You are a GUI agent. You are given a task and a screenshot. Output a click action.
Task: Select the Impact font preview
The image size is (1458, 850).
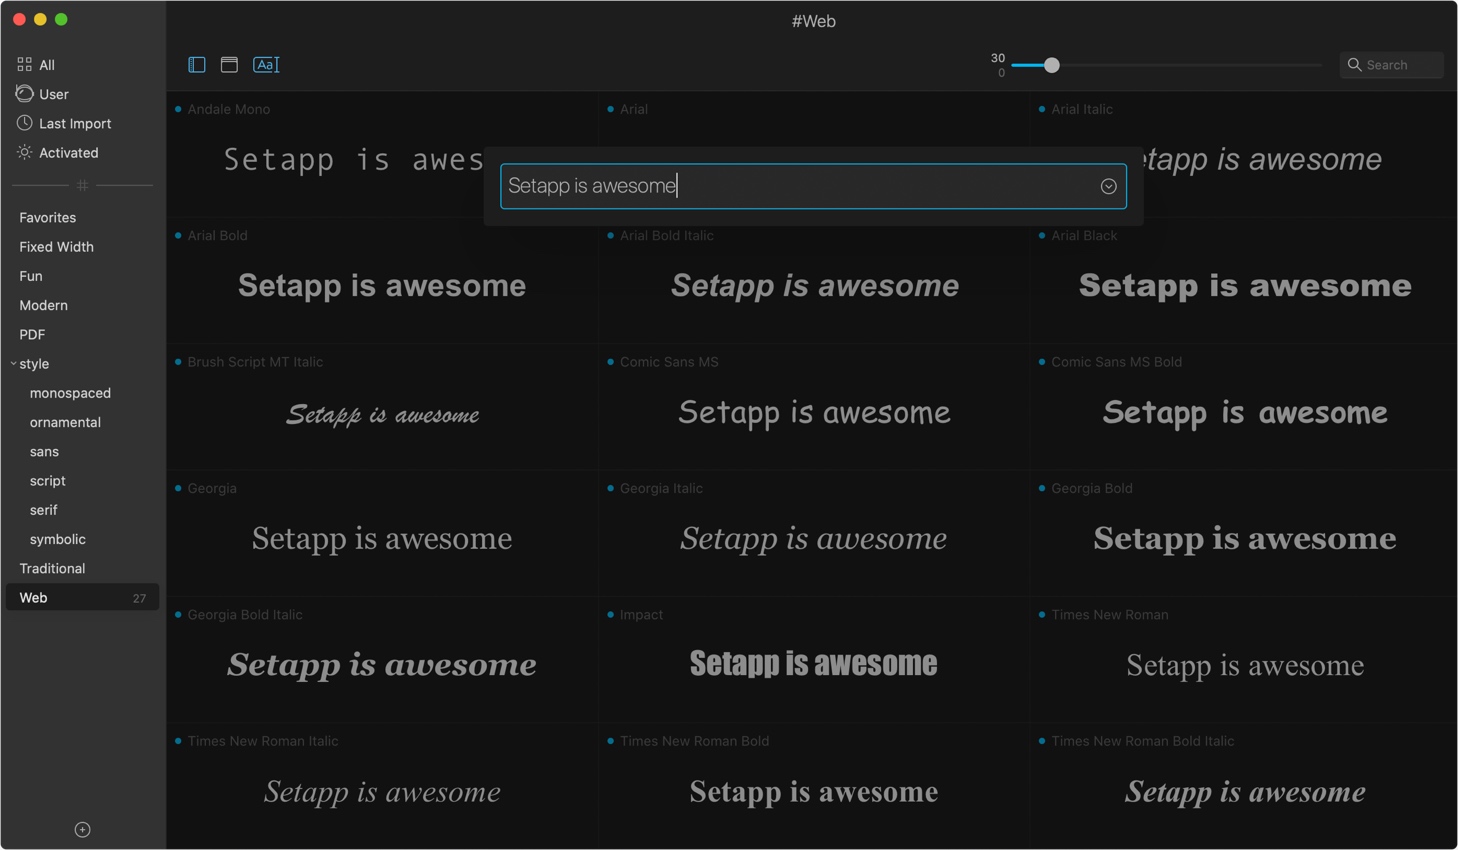click(814, 664)
